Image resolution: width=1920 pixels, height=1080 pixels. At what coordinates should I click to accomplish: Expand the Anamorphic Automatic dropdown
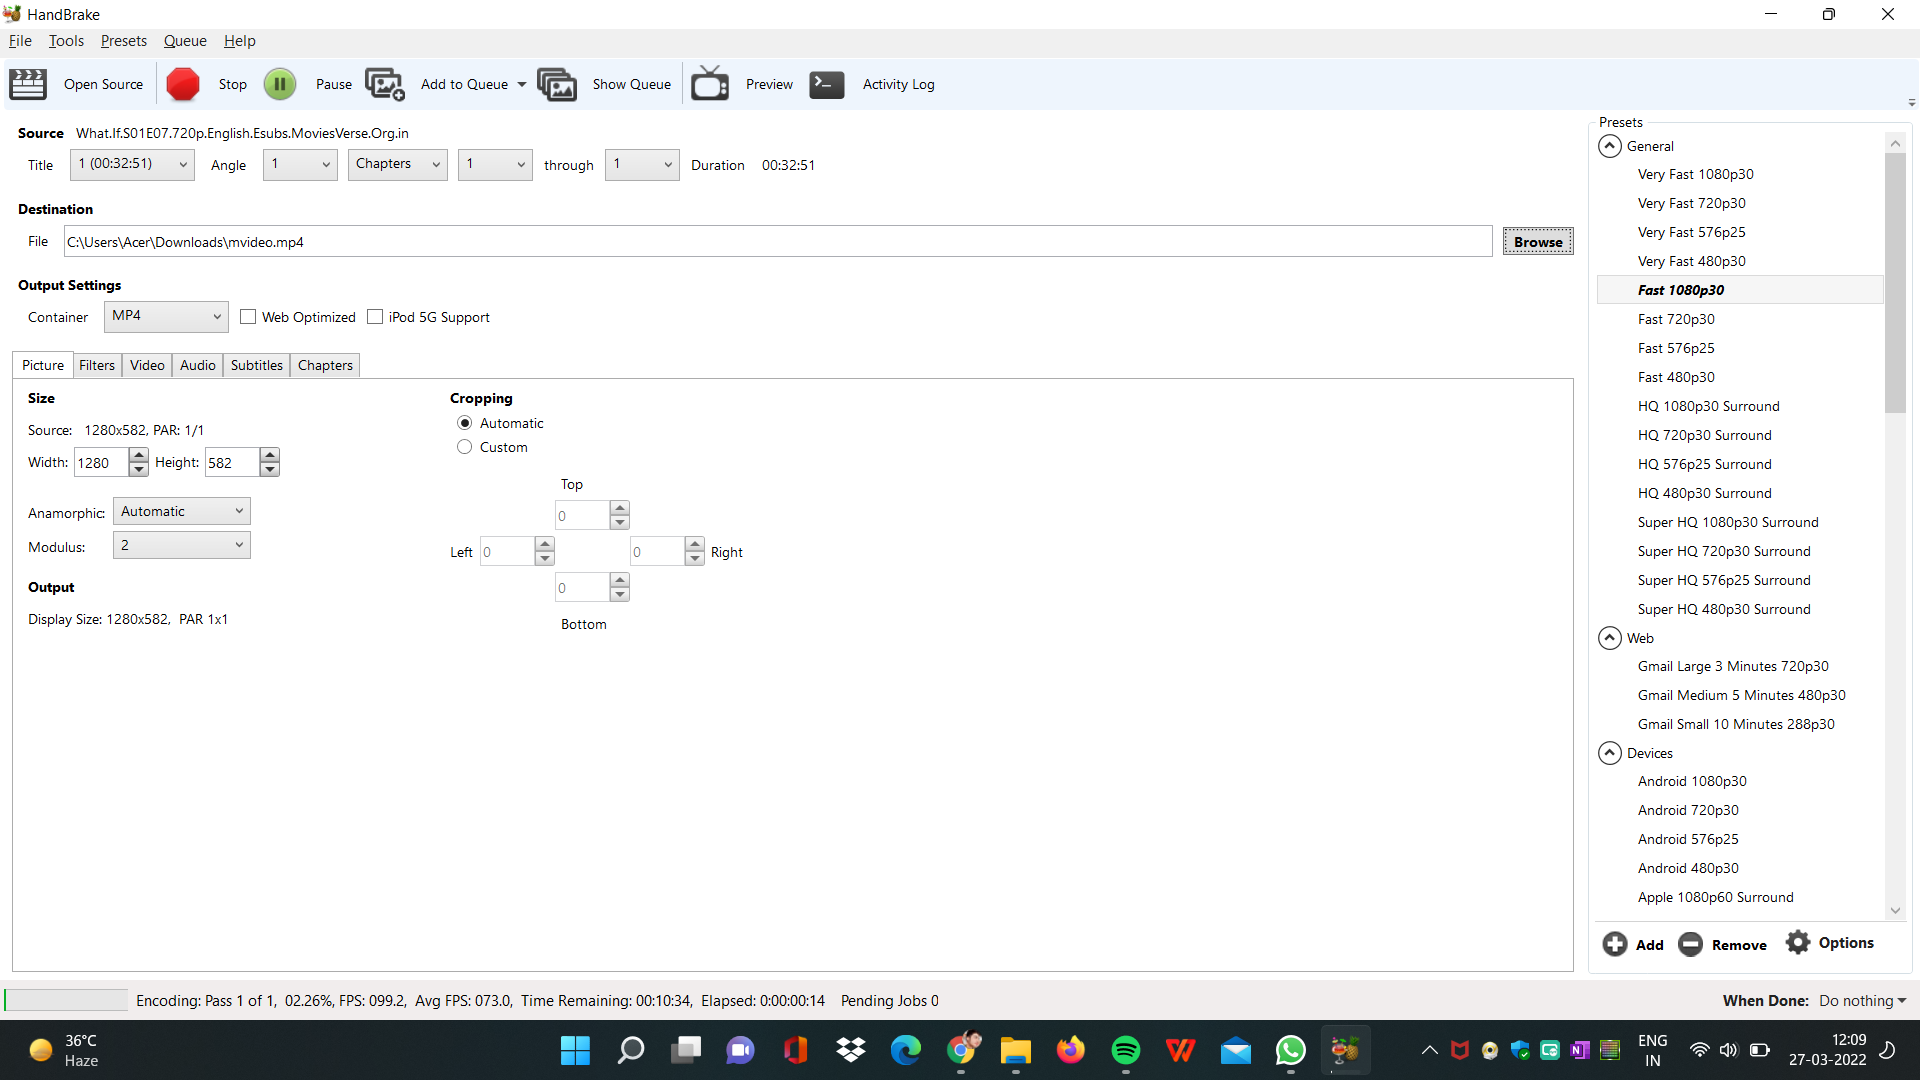pyautogui.click(x=181, y=511)
